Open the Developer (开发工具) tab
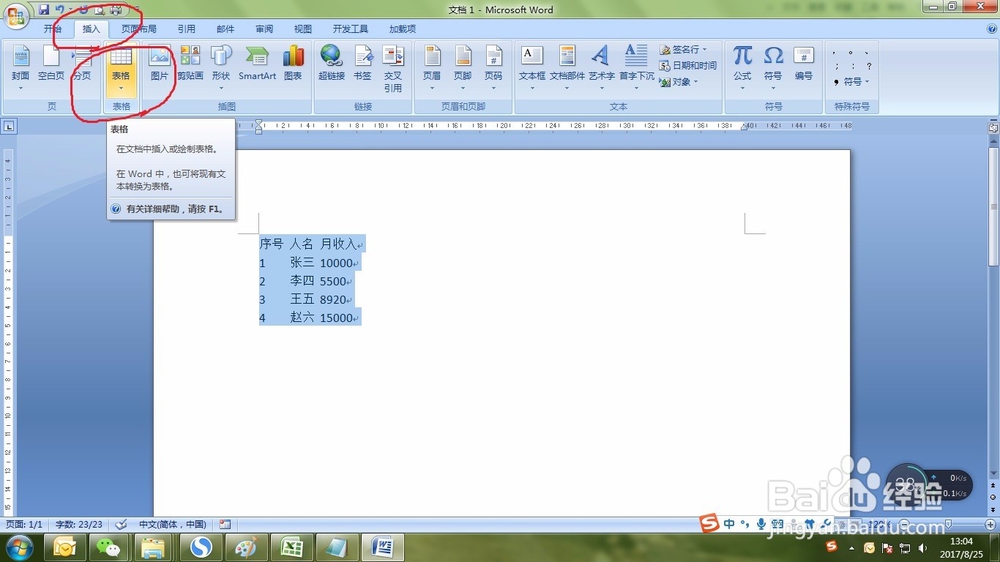1000x562 pixels. (x=350, y=29)
